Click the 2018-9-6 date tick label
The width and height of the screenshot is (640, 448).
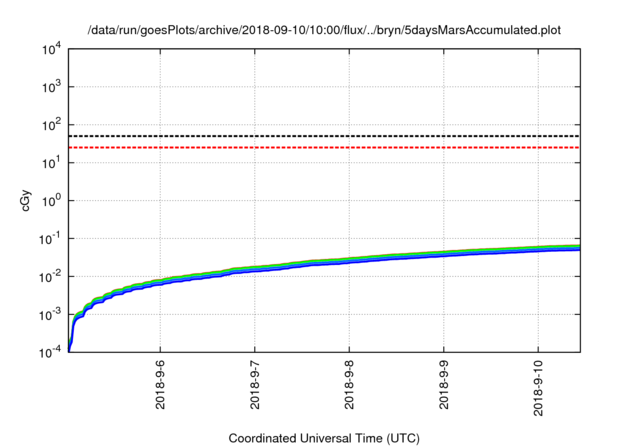pyautogui.click(x=160, y=384)
